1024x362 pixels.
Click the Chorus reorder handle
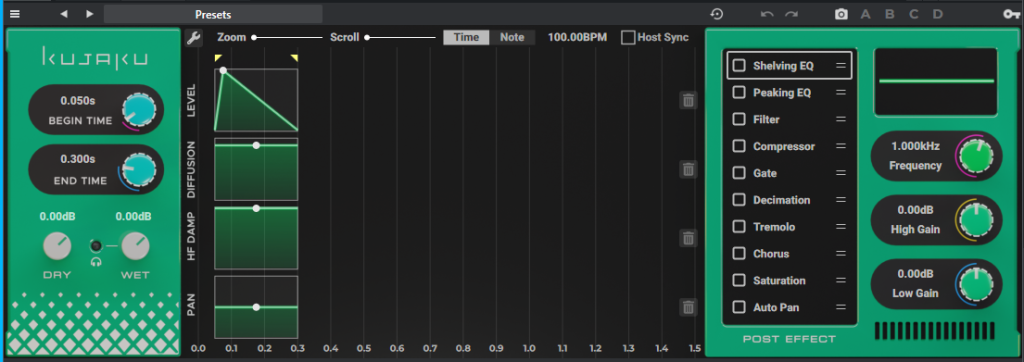click(x=840, y=253)
